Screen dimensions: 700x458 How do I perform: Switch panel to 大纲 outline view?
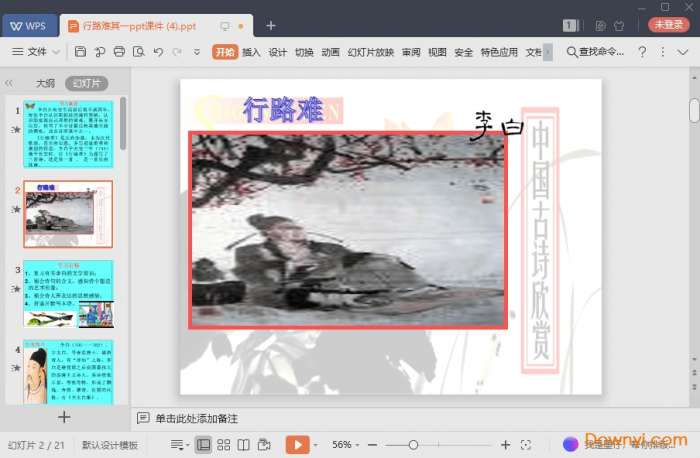pos(45,84)
